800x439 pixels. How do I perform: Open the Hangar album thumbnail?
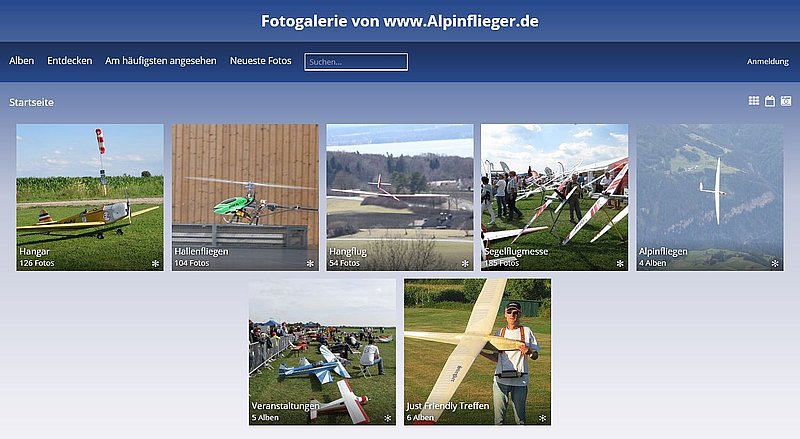click(90, 197)
